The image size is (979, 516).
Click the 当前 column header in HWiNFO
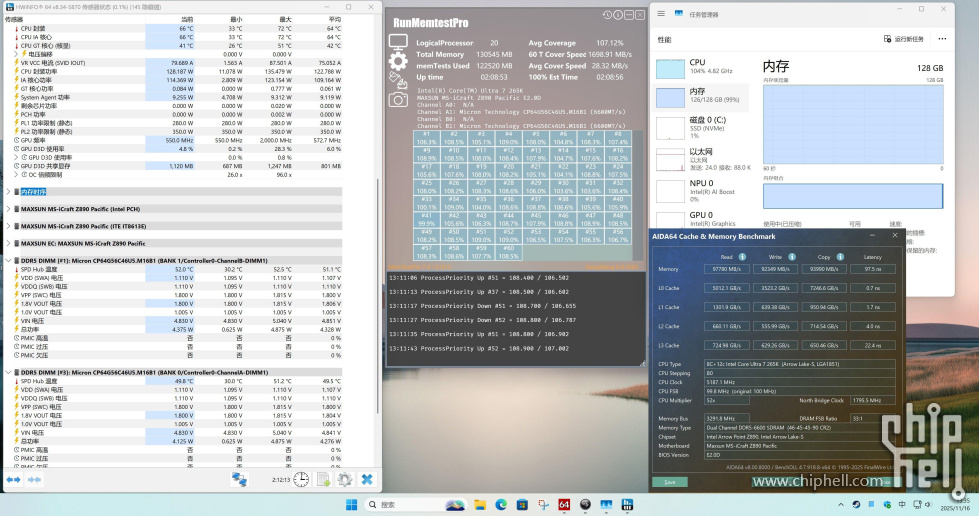point(187,19)
